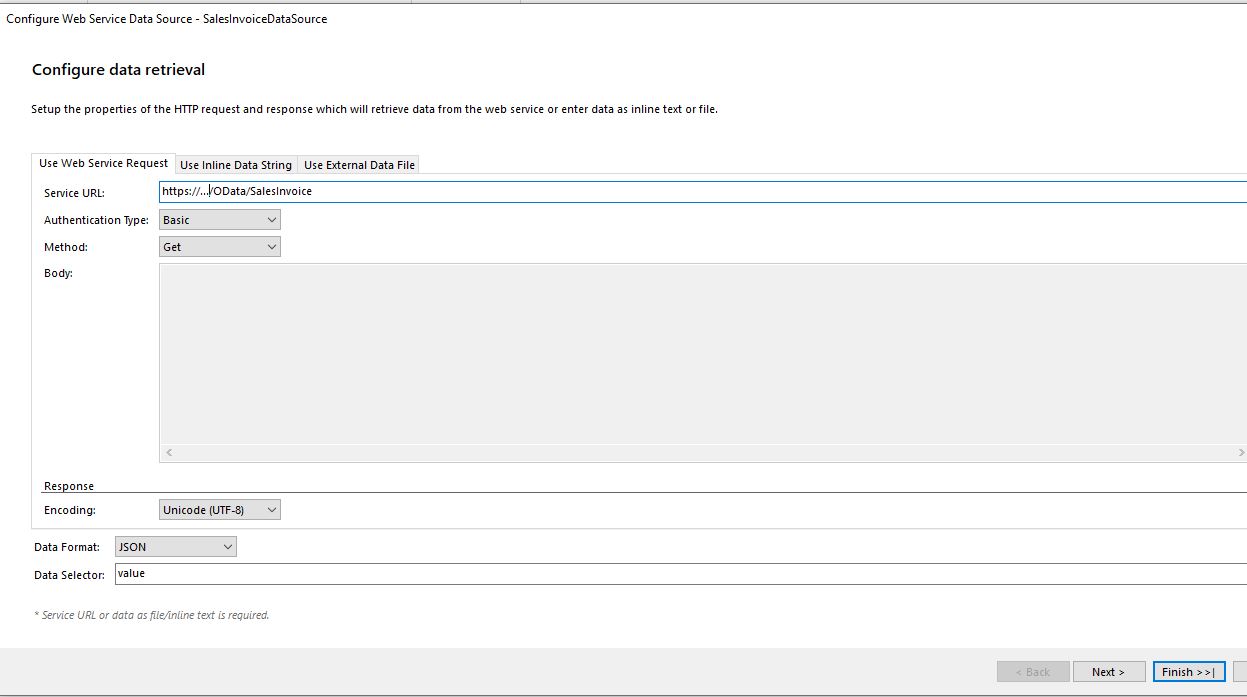Click the Service URL input field
1247x697 pixels.
pos(700,191)
